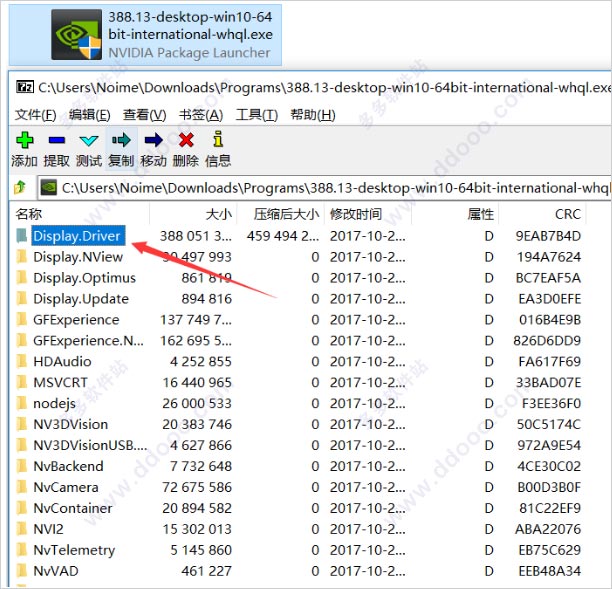Viewport: 612px width, 589px height.
Task: Click the Display.NView folder icon
Action: 22,257
